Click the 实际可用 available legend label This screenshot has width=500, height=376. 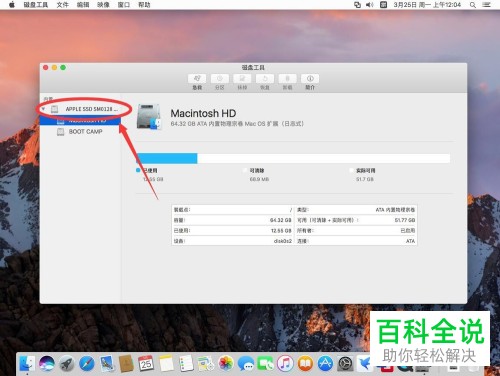coord(365,170)
